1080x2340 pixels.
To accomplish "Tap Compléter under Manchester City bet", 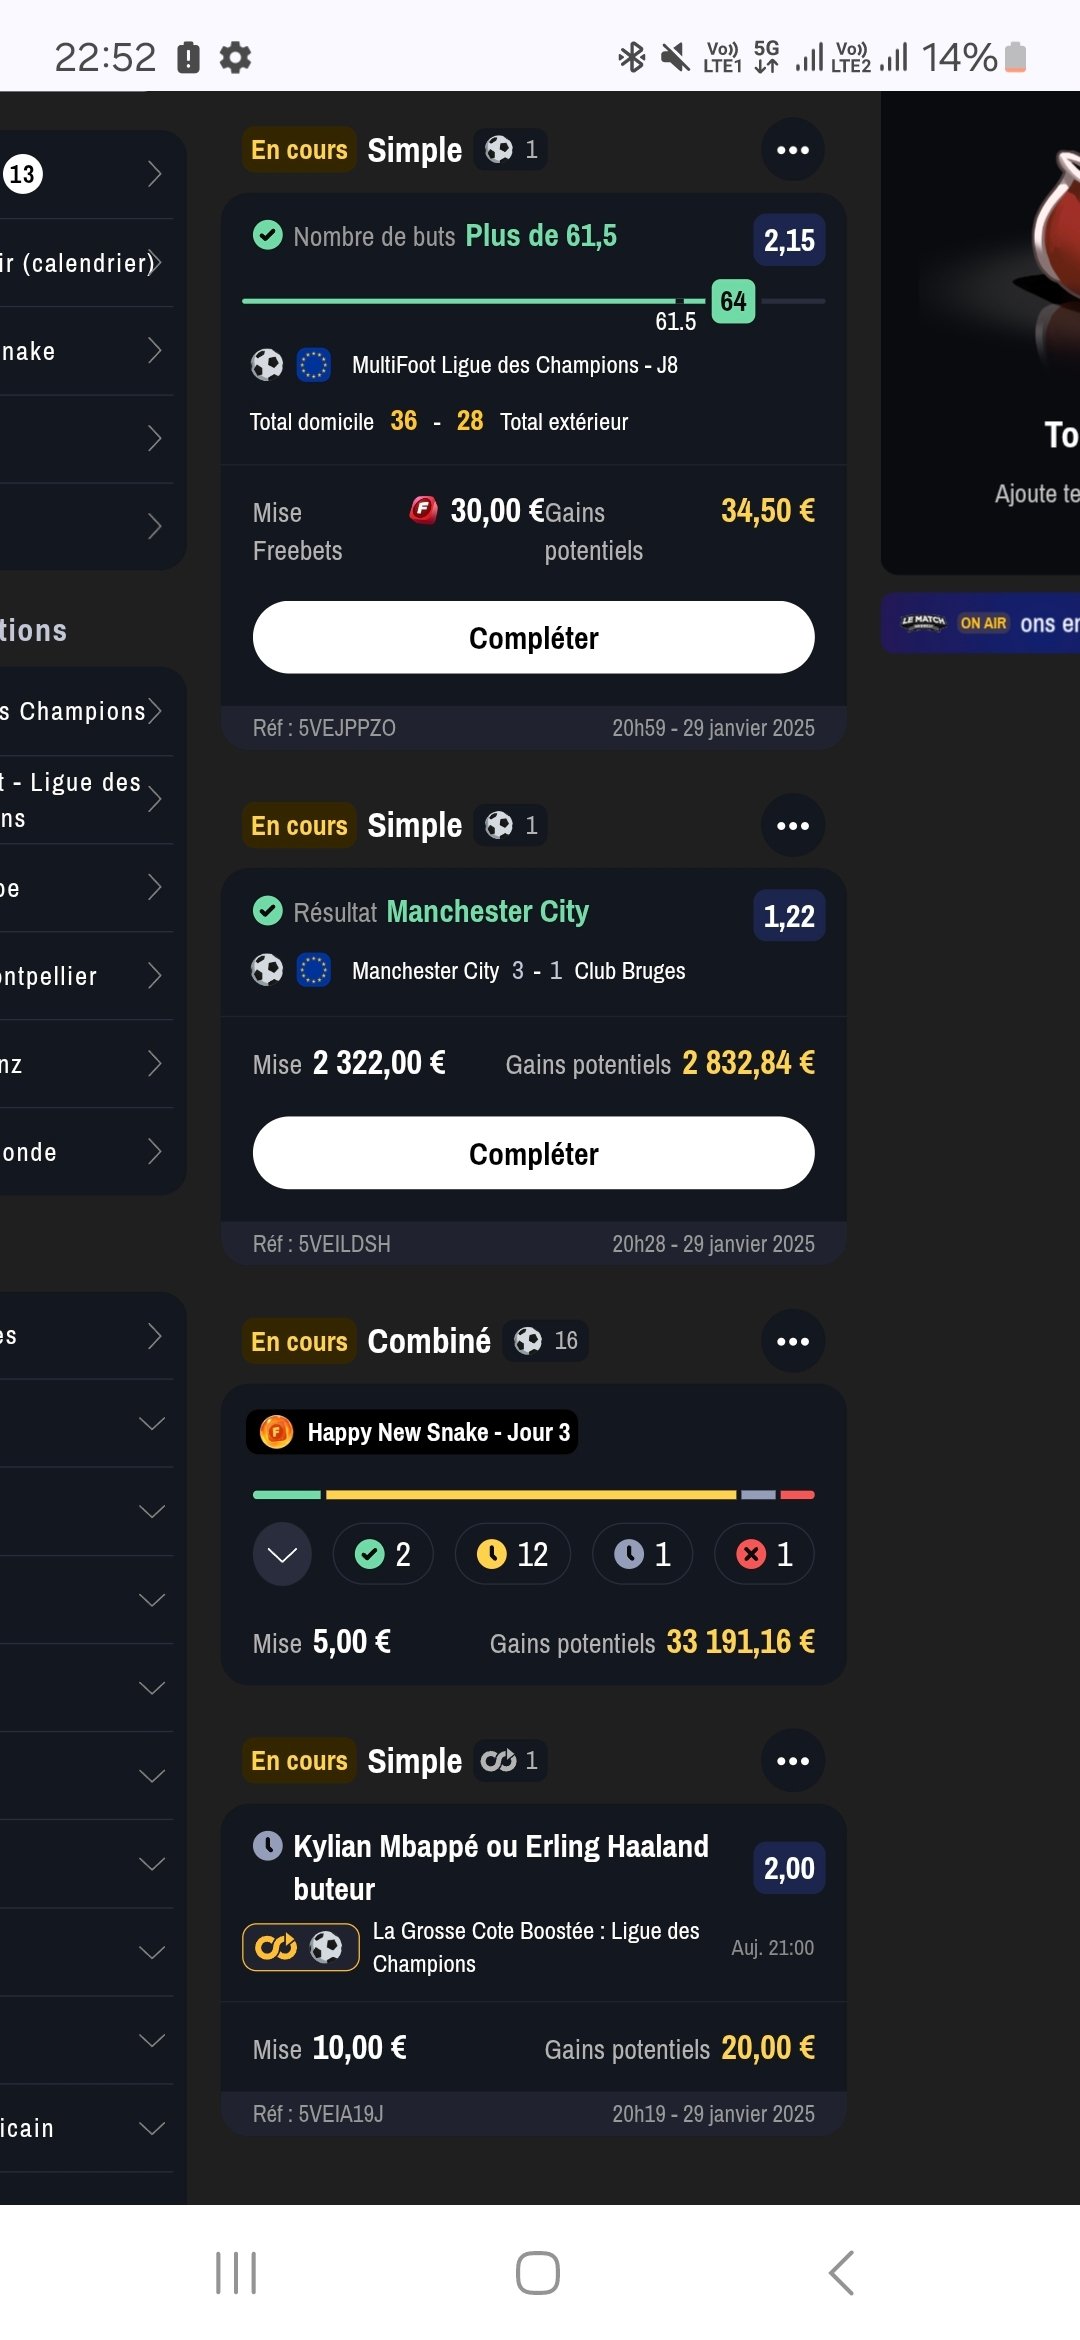I will (x=534, y=1153).
